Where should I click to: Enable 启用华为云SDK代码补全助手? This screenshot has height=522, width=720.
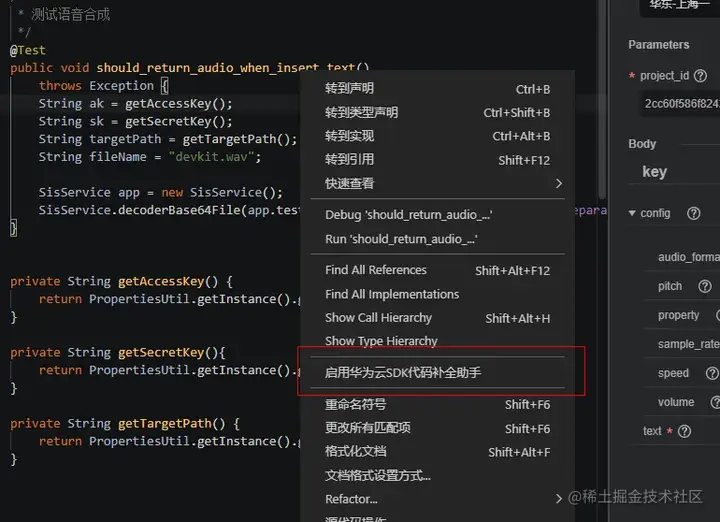click(437, 372)
